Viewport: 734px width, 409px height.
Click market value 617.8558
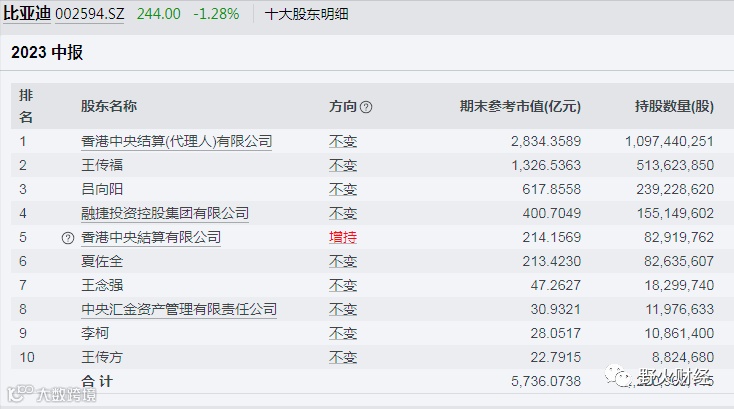click(551, 189)
